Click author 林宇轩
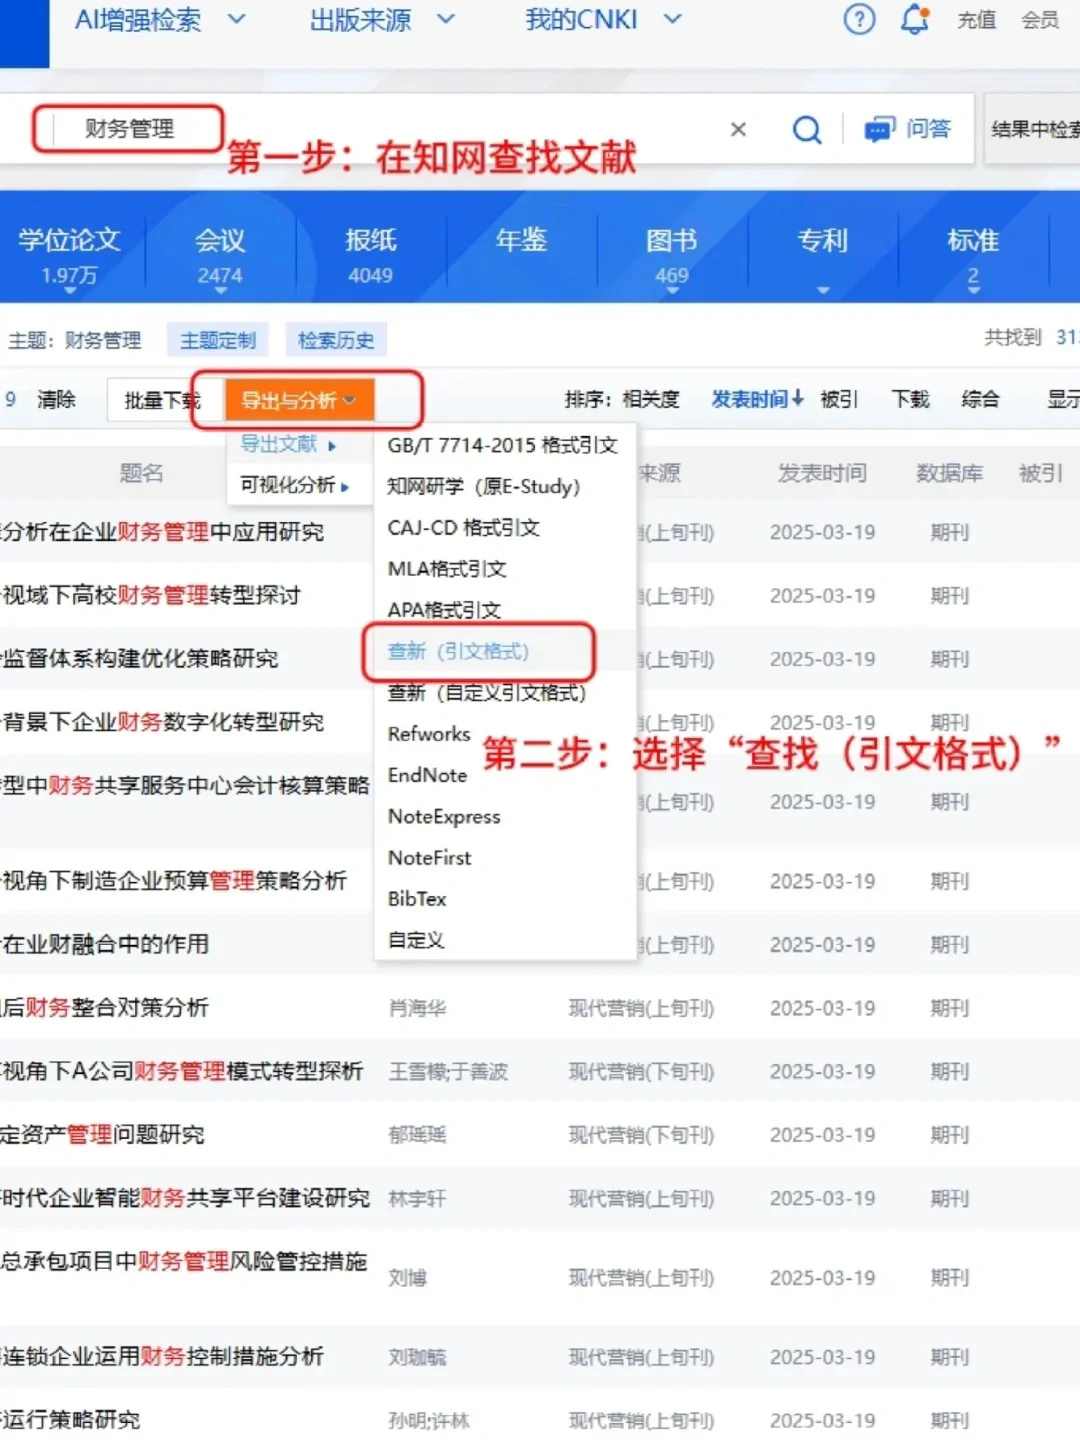The width and height of the screenshot is (1080, 1440). click(x=417, y=1198)
